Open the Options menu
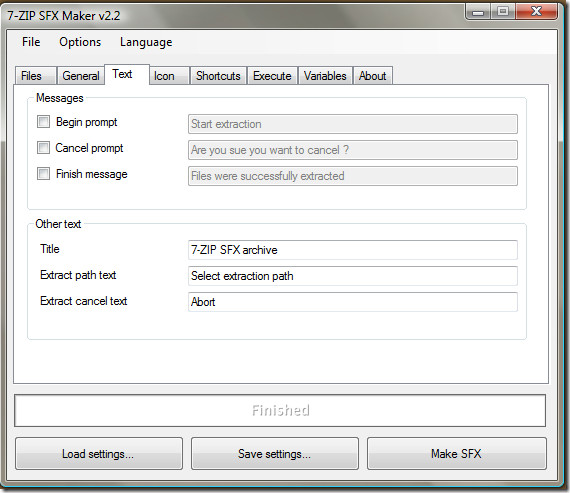570x493 pixels. [80, 42]
